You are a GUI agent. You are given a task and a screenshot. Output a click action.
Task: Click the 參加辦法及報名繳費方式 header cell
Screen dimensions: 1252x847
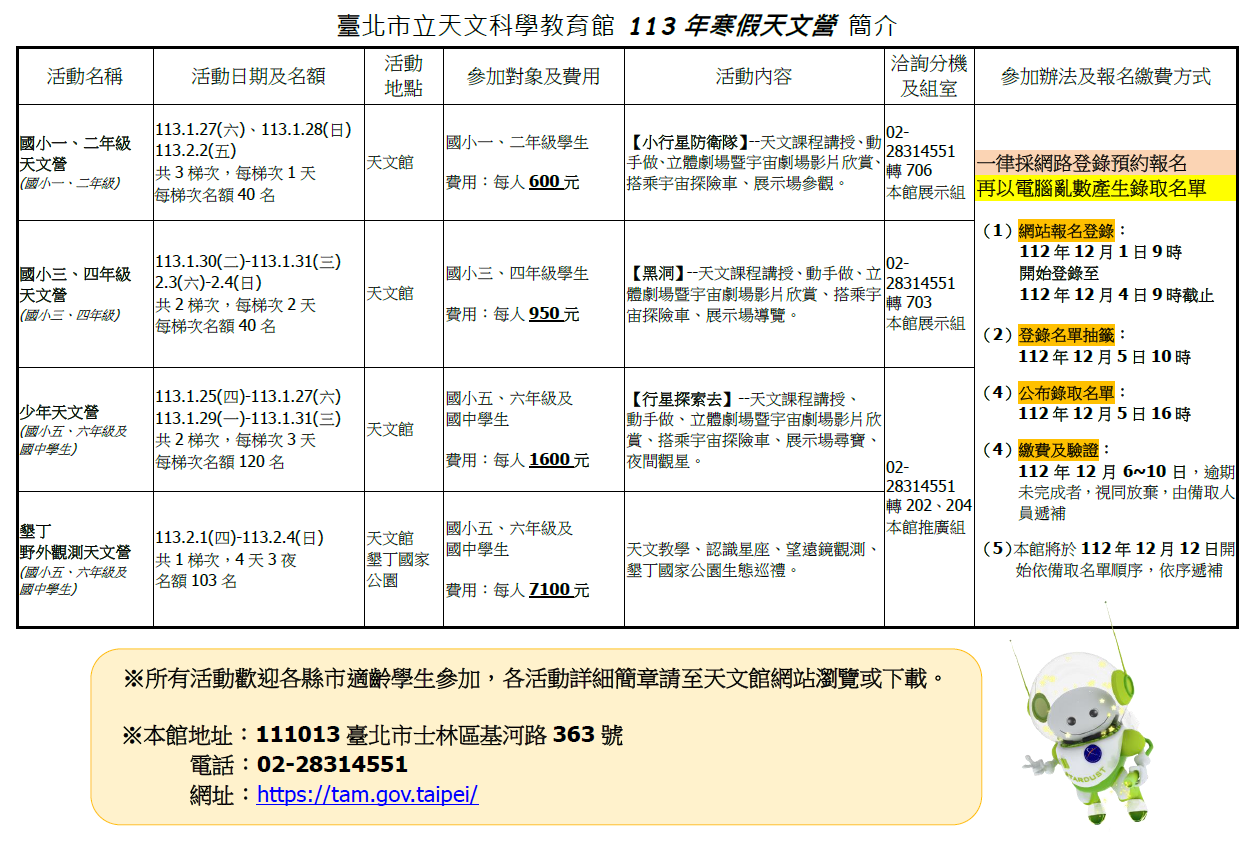pos(1105,76)
